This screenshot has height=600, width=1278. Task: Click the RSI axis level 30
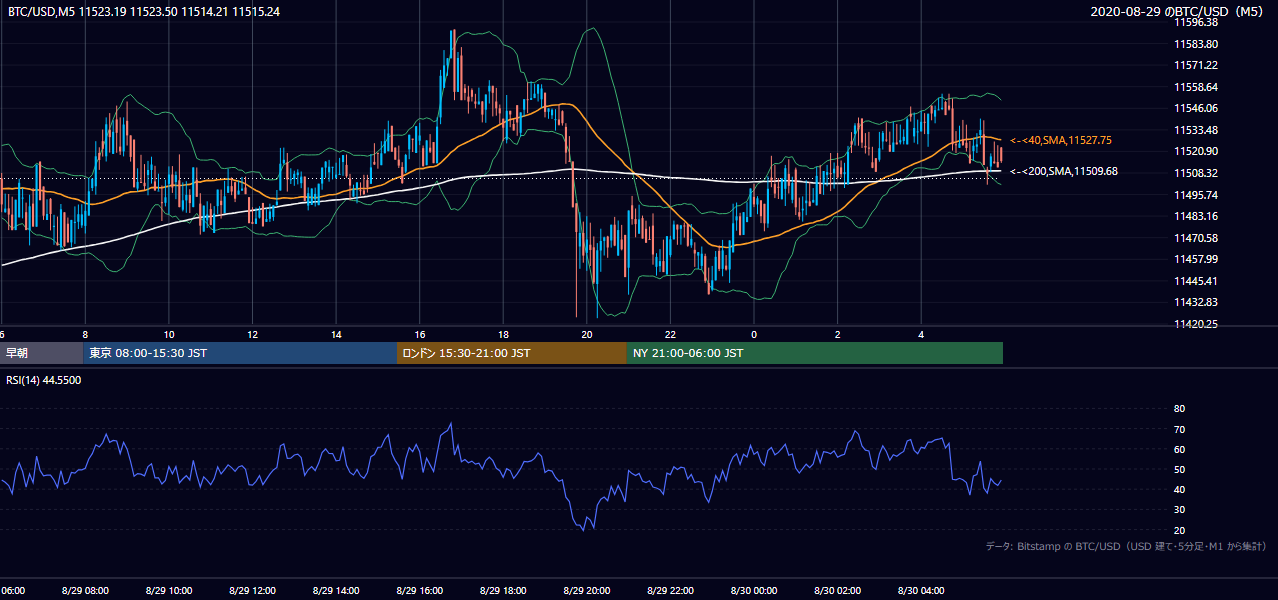pyautogui.click(x=1179, y=510)
